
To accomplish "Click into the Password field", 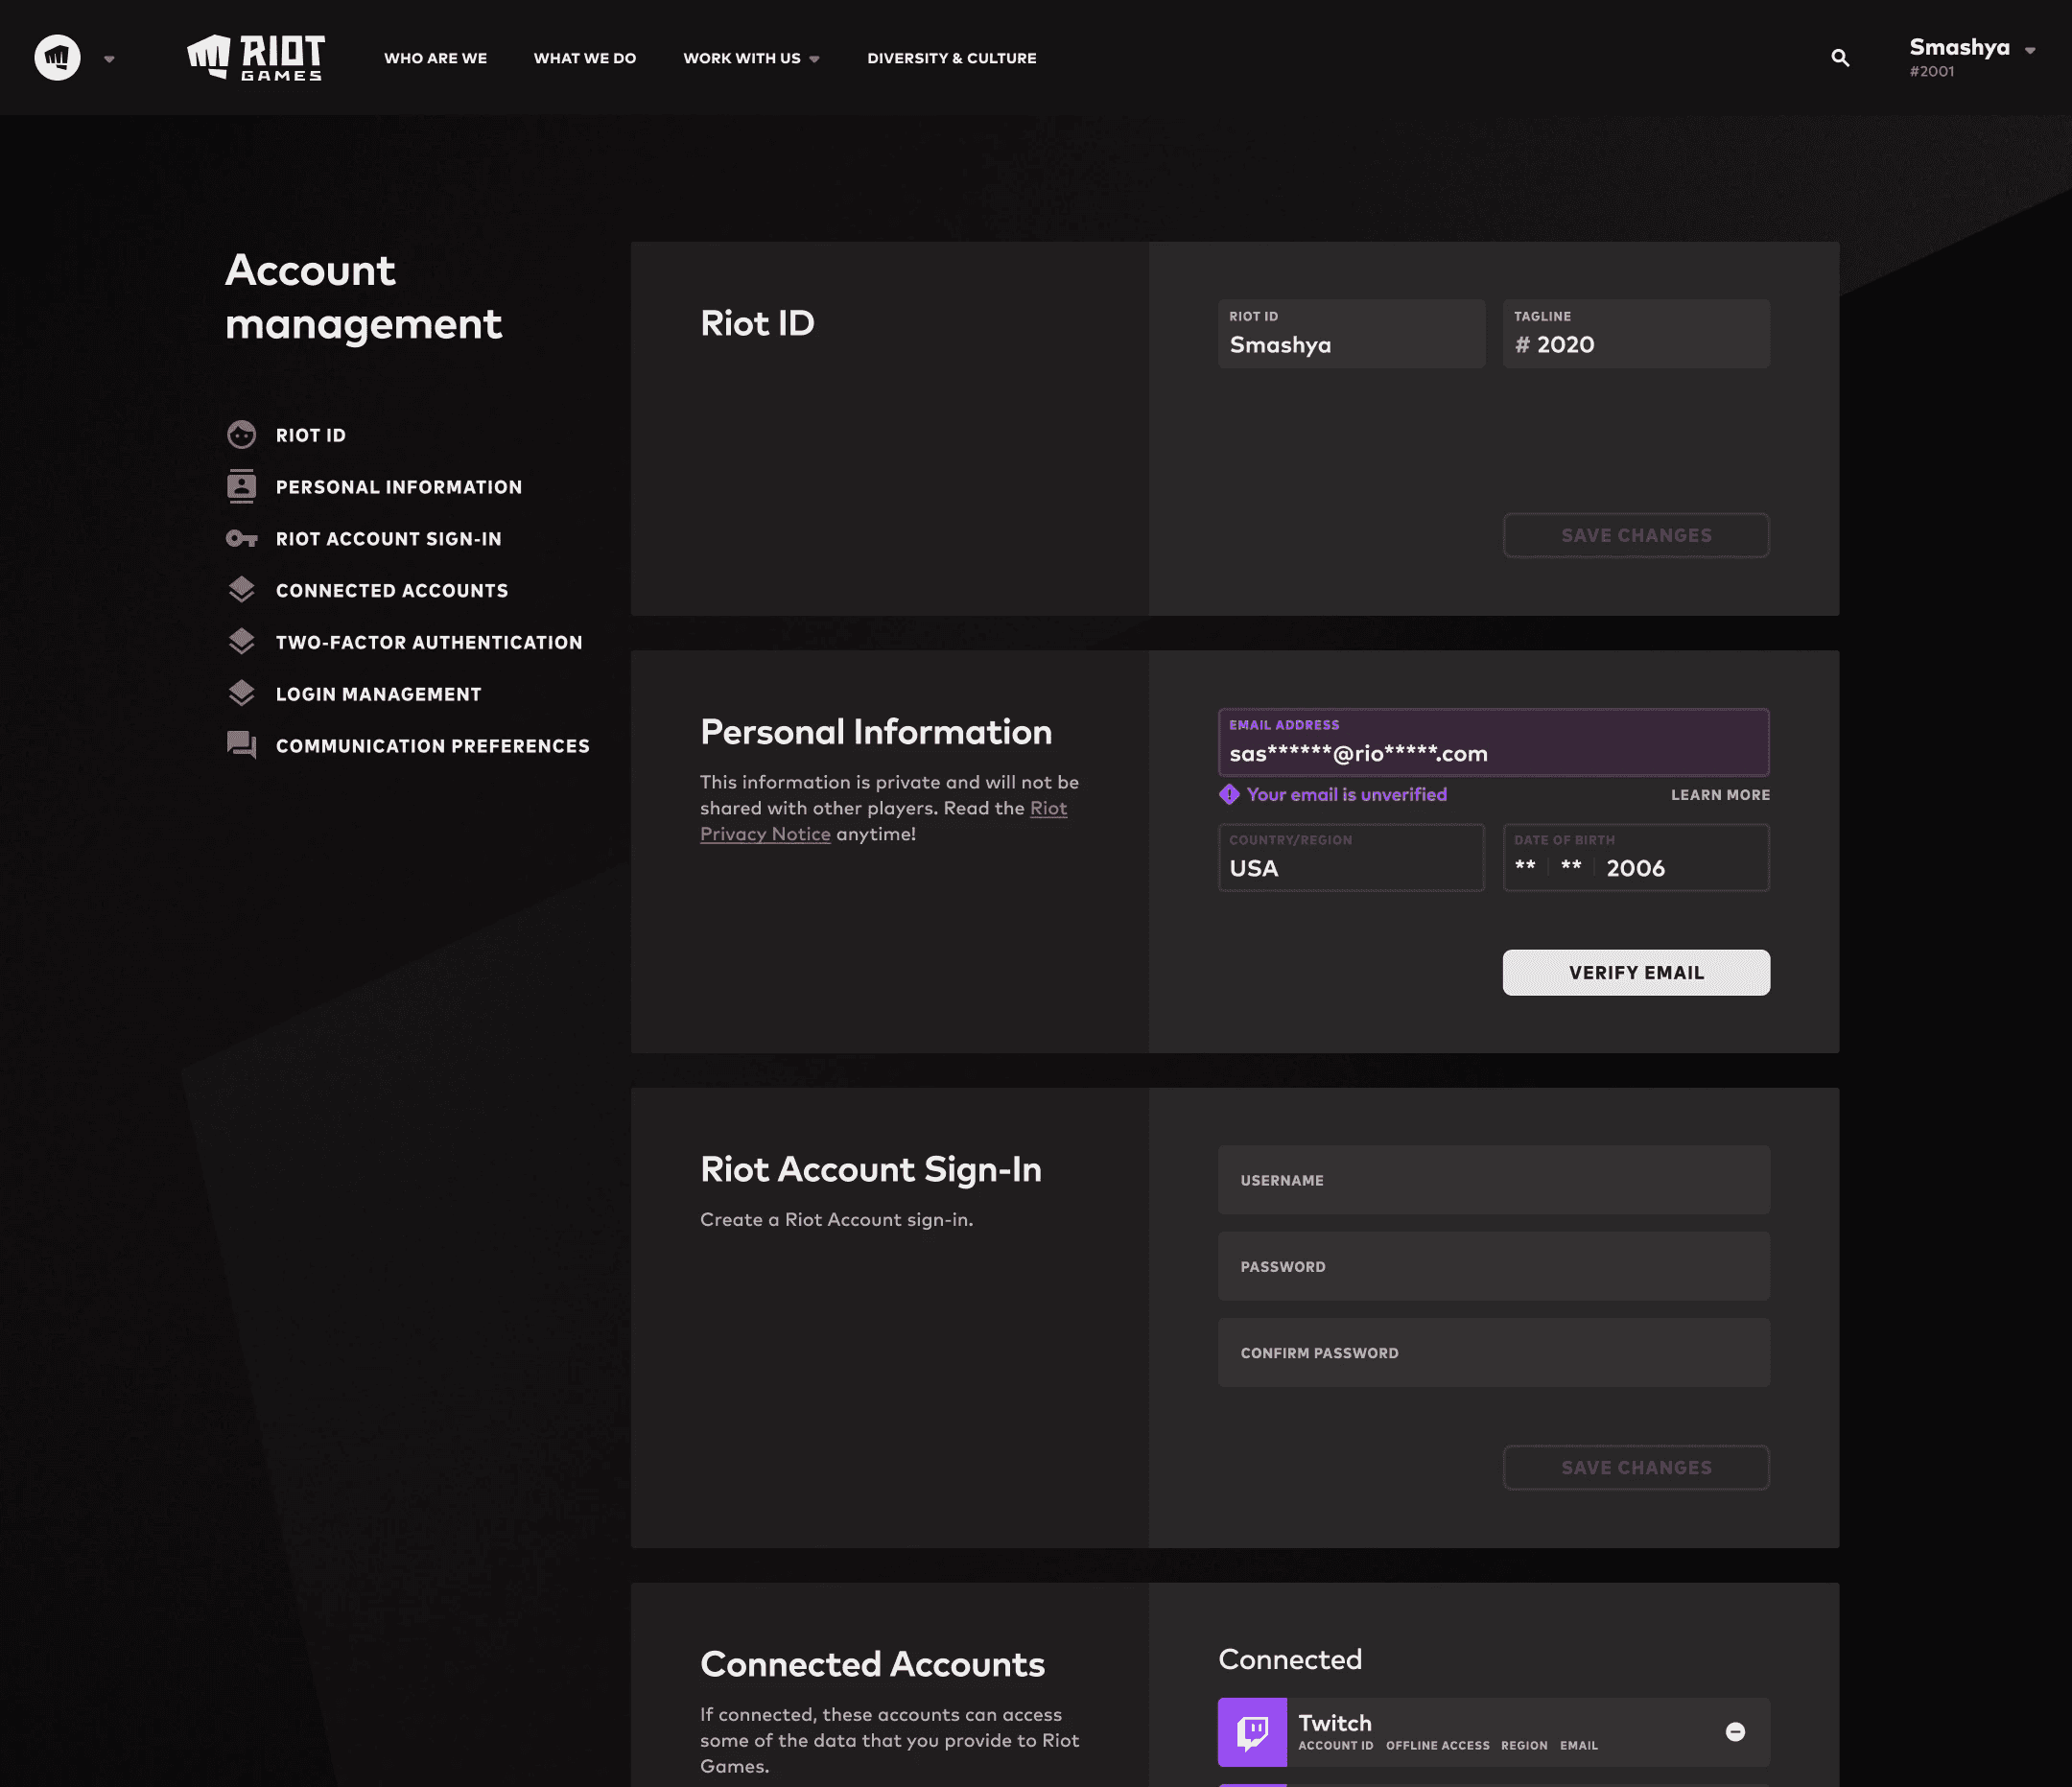I will coord(1494,1267).
